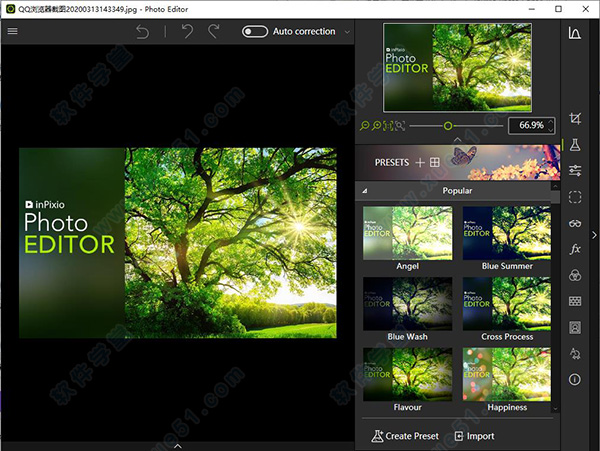Undo the last edit
Viewport: 600px width, 451px height.
[188, 31]
